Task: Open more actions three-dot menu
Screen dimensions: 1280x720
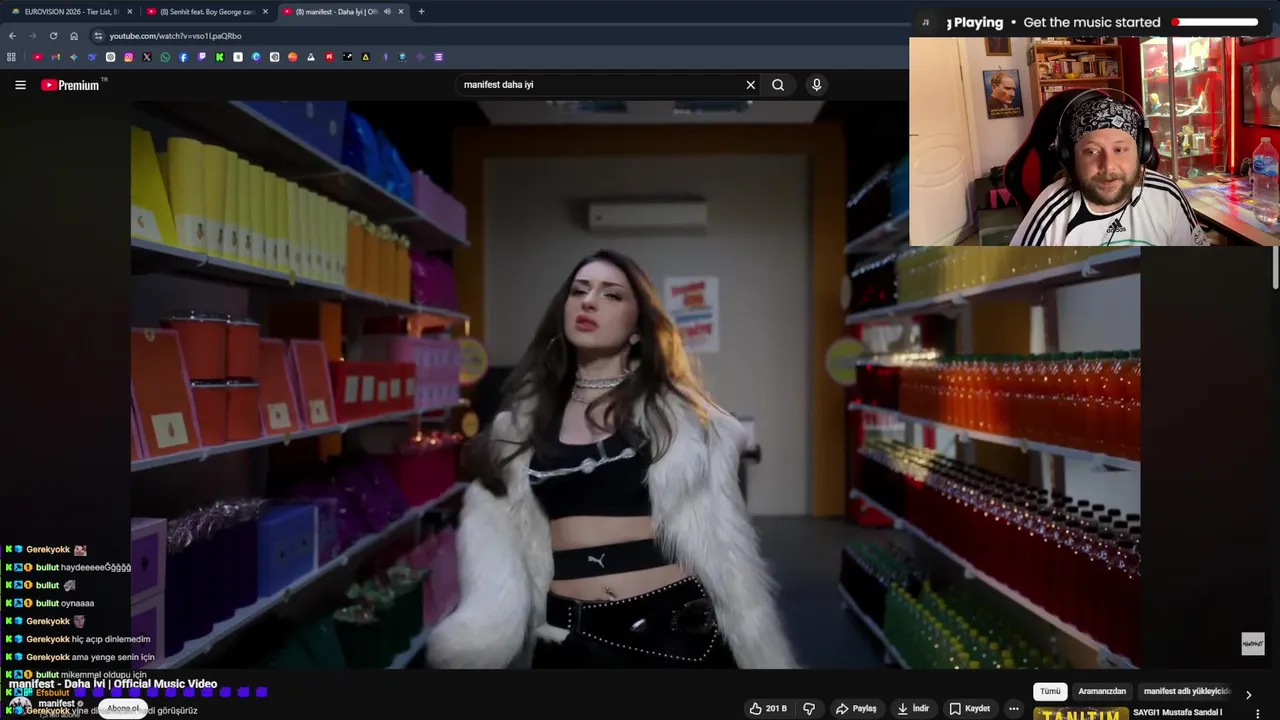Action: tap(1013, 708)
